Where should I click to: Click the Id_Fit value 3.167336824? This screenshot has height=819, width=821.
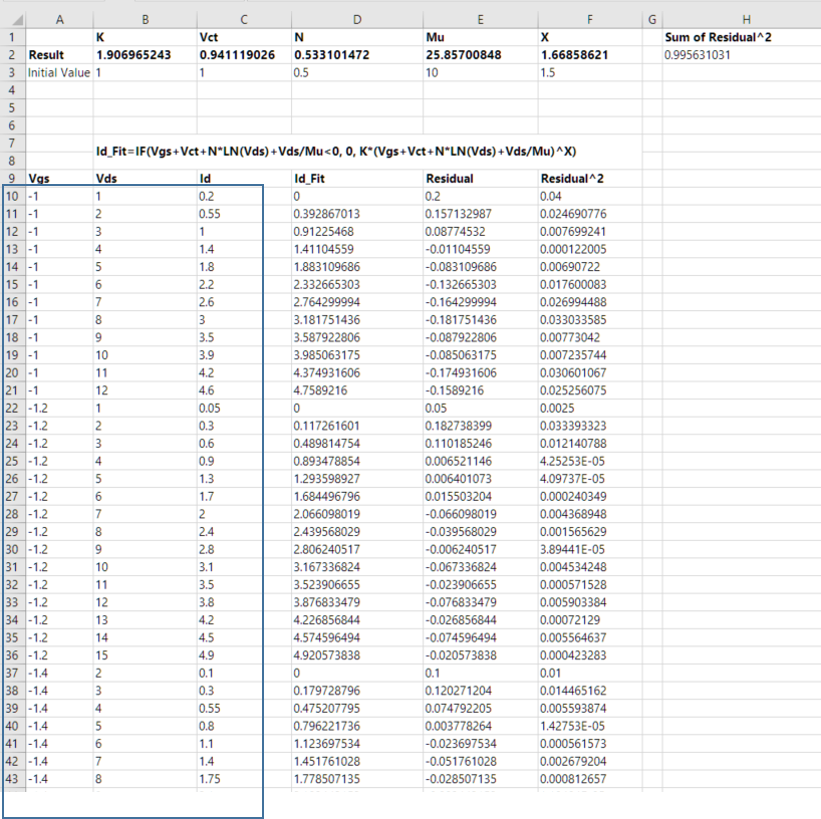click(x=357, y=567)
